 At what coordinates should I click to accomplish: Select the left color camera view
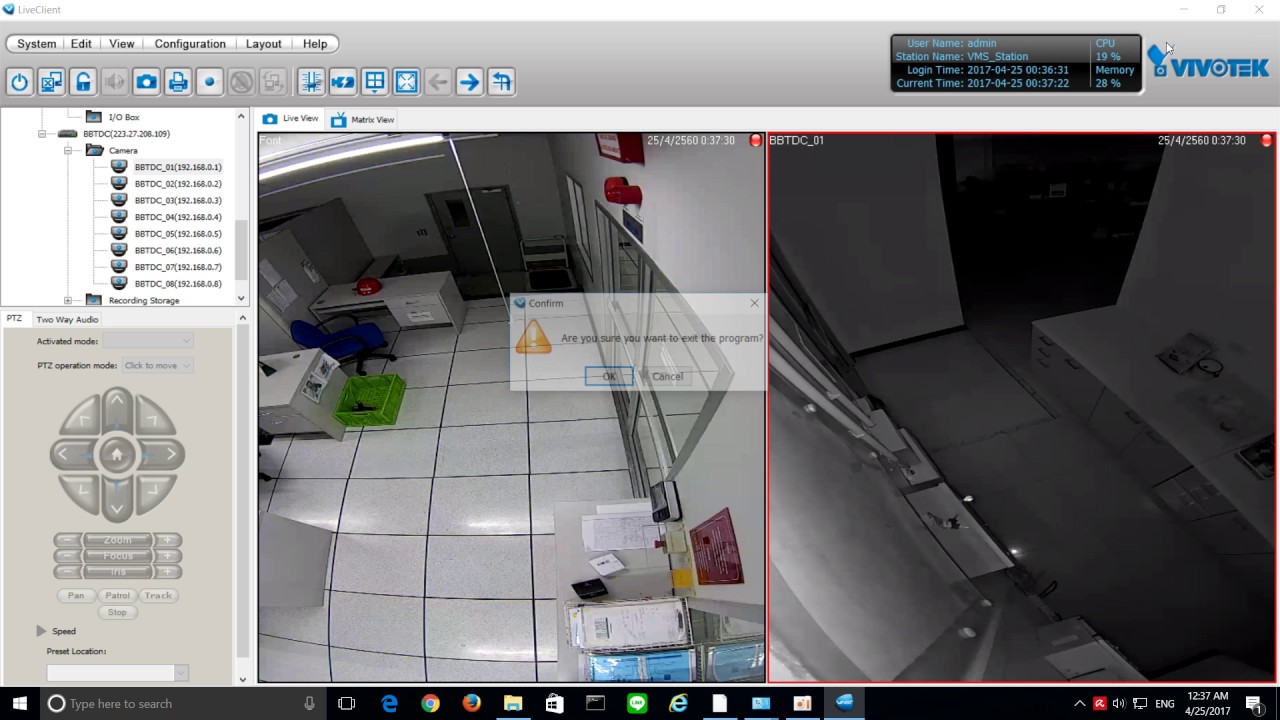512,407
